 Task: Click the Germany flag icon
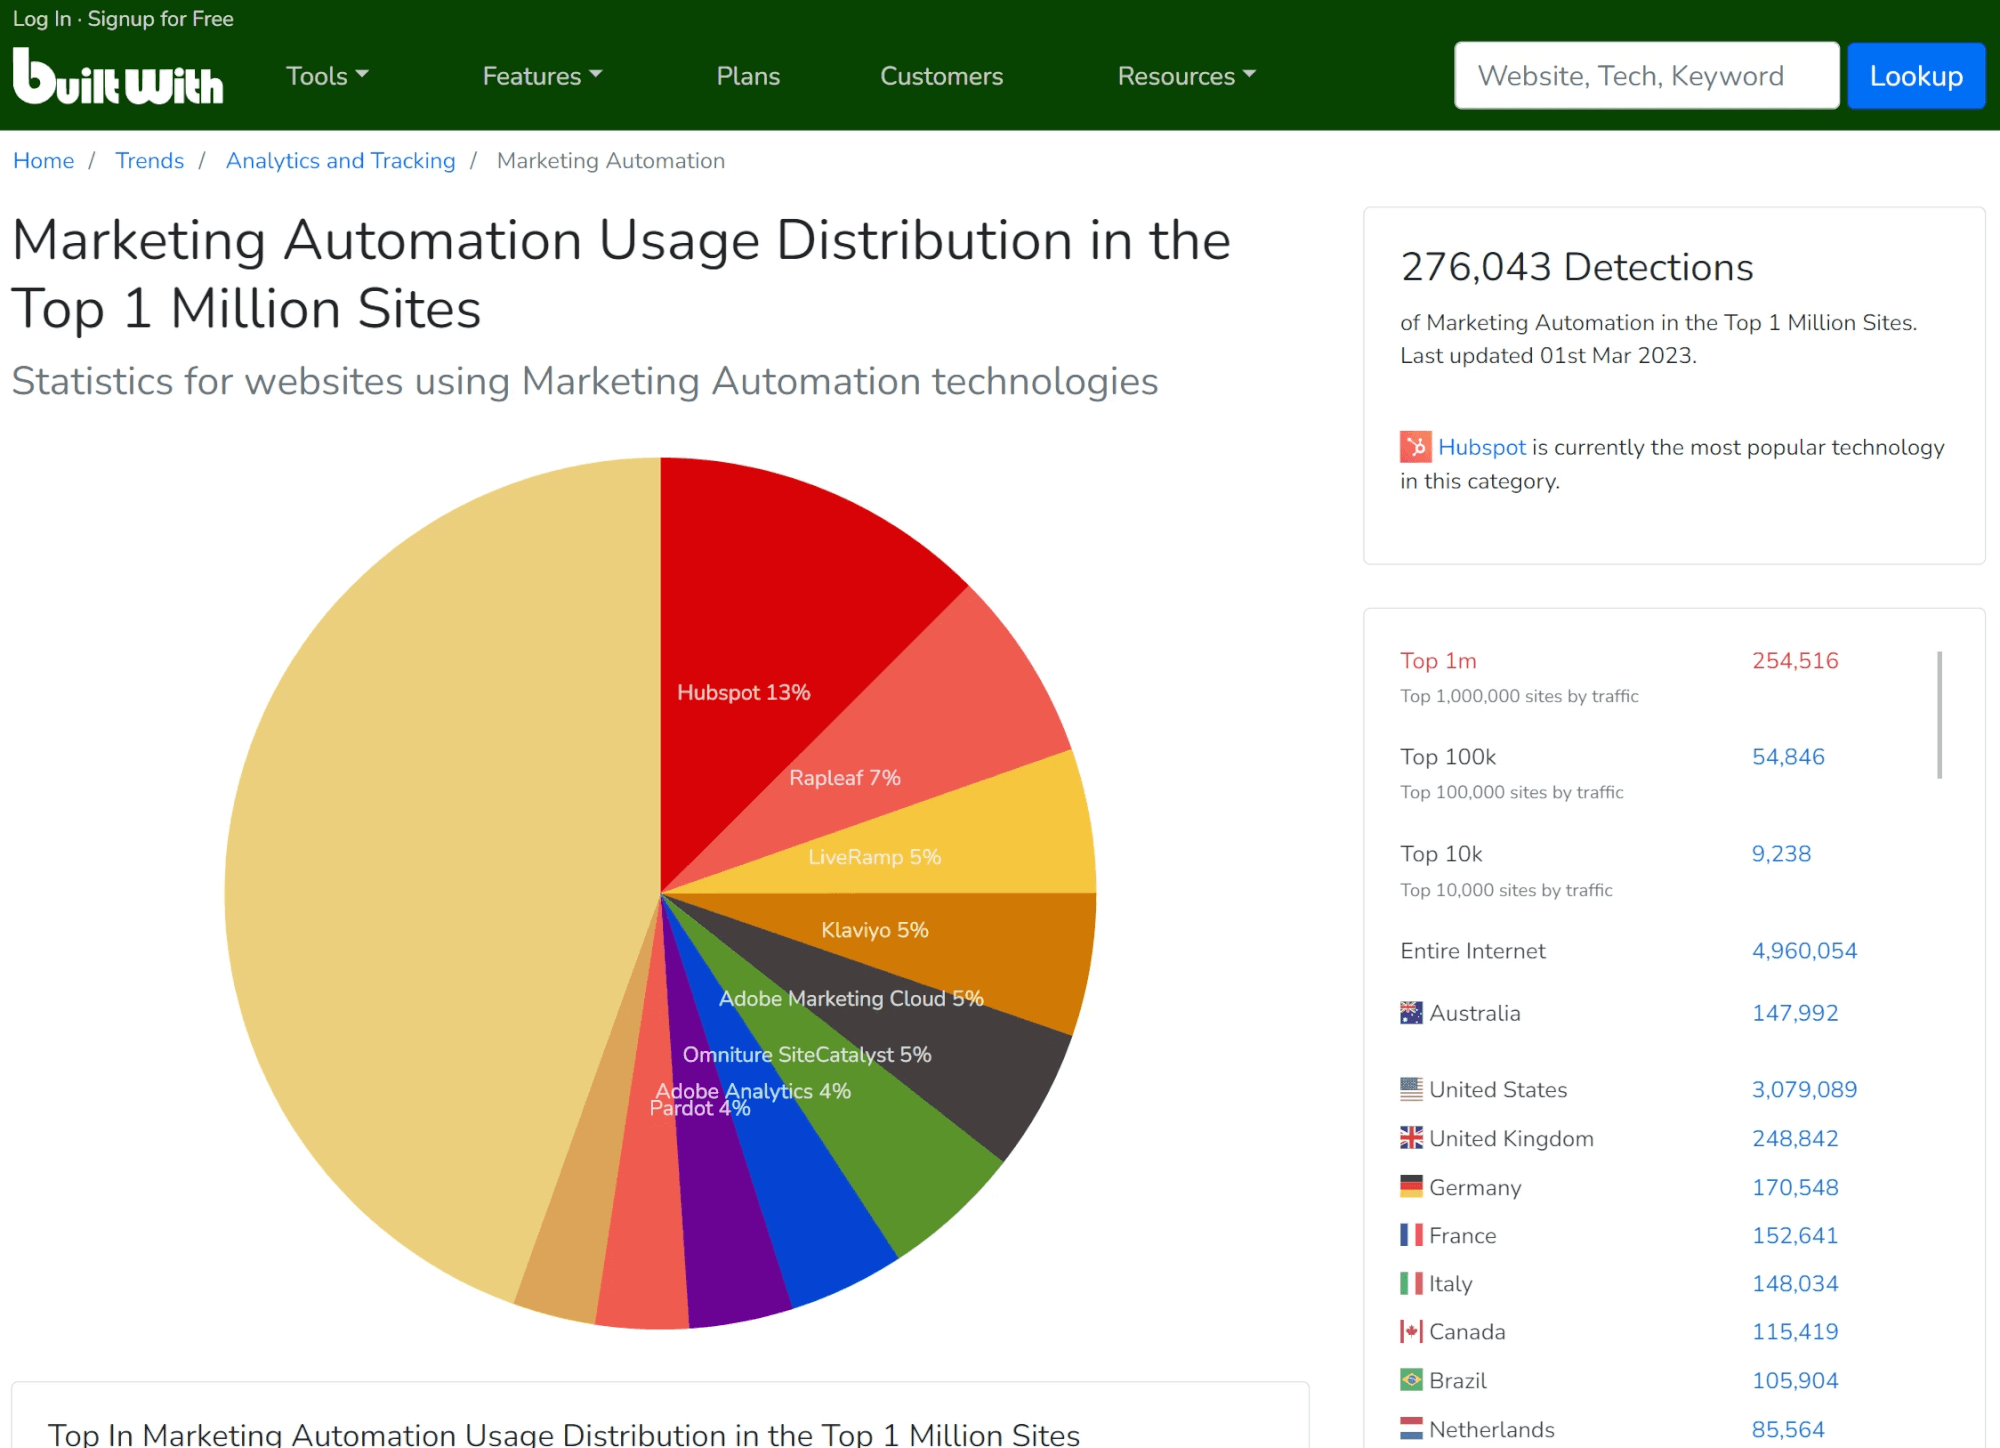click(x=1411, y=1187)
